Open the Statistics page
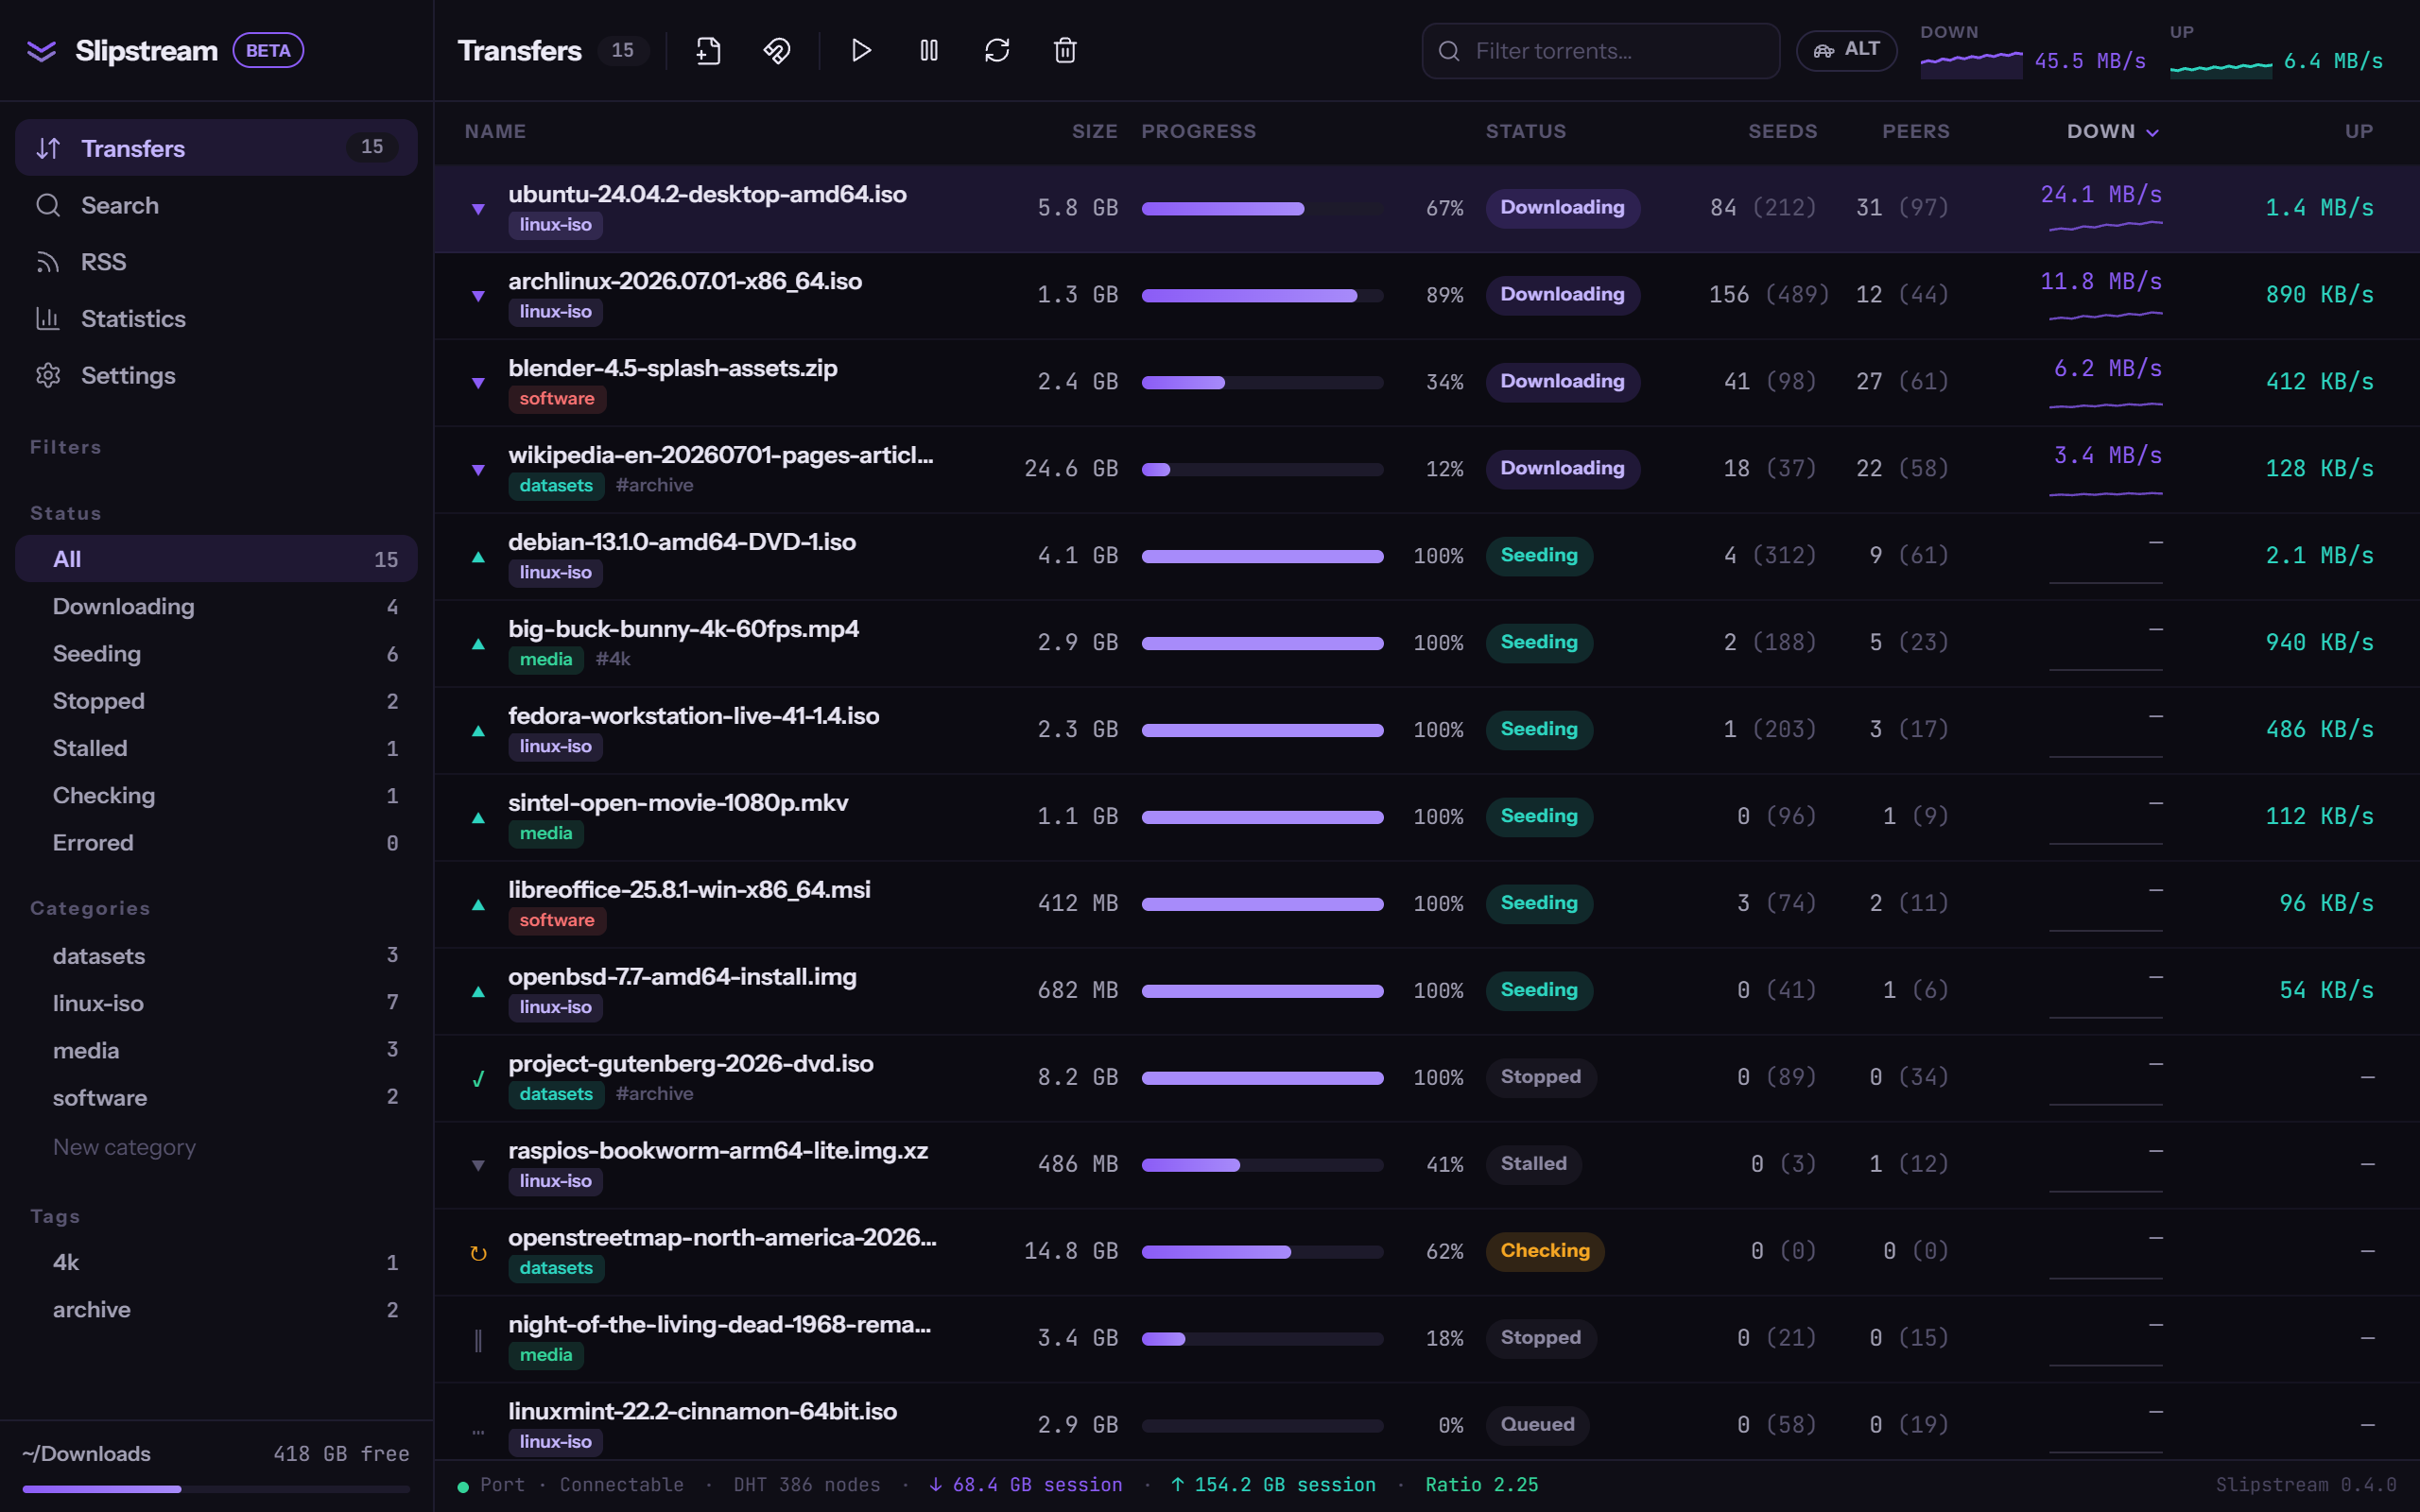 point(216,319)
